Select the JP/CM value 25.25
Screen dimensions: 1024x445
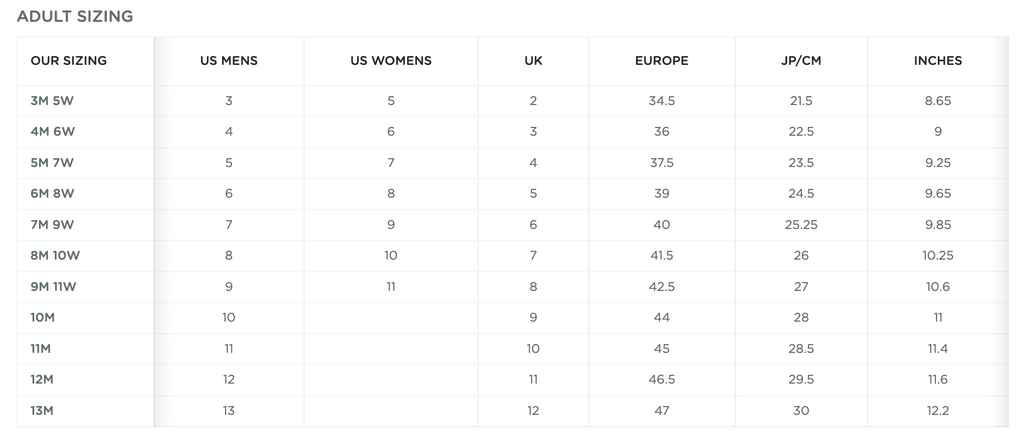click(x=801, y=225)
